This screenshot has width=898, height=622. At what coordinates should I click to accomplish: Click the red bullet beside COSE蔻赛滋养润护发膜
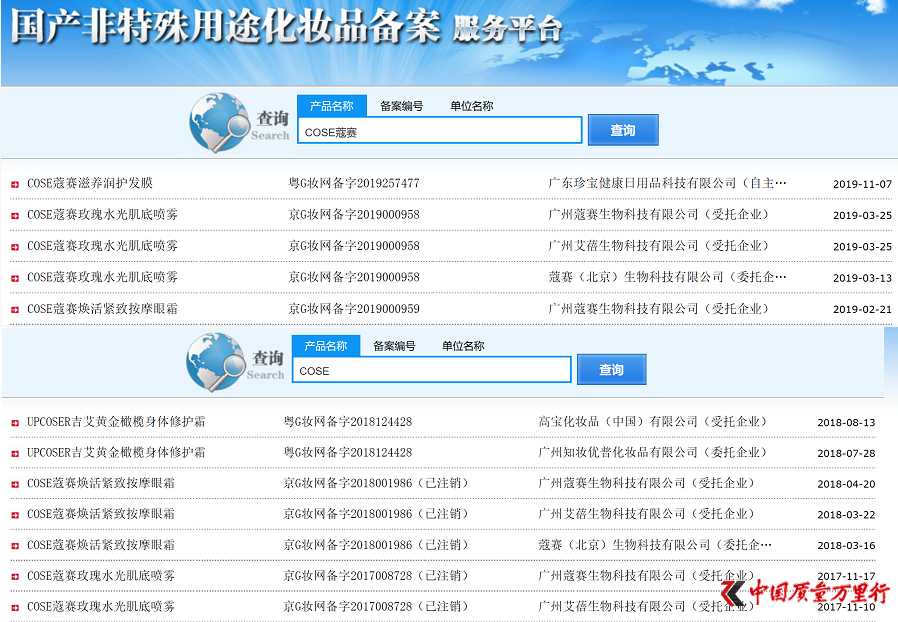[x=15, y=184]
